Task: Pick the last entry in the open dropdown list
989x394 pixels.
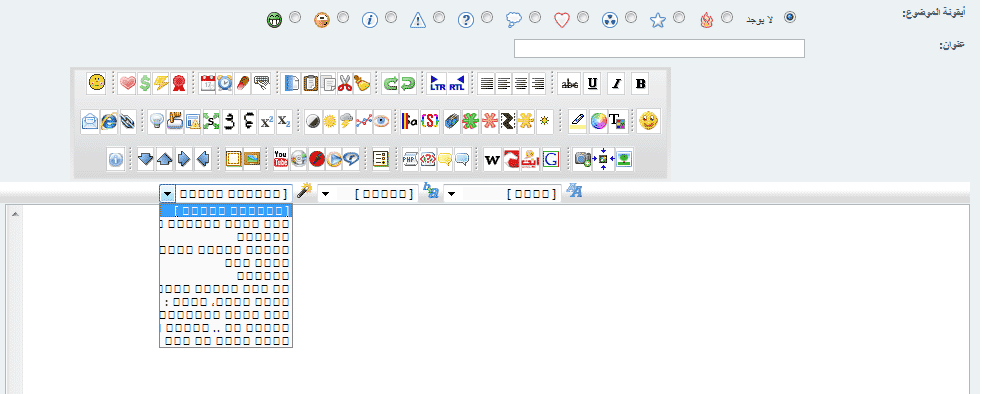Action: (226, 340)
